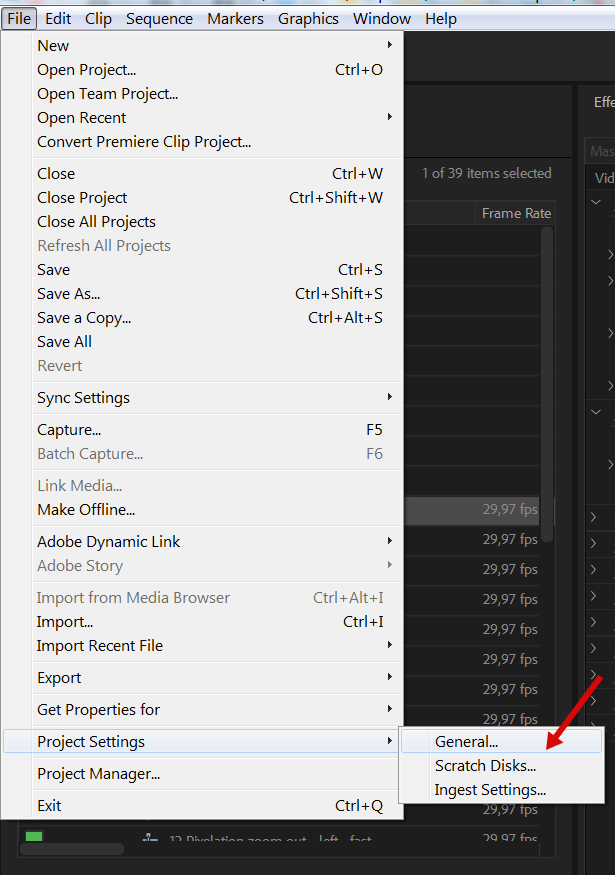Open the Edit menu
The height and width of the screenshot is (875, 615).
[58, 19]
